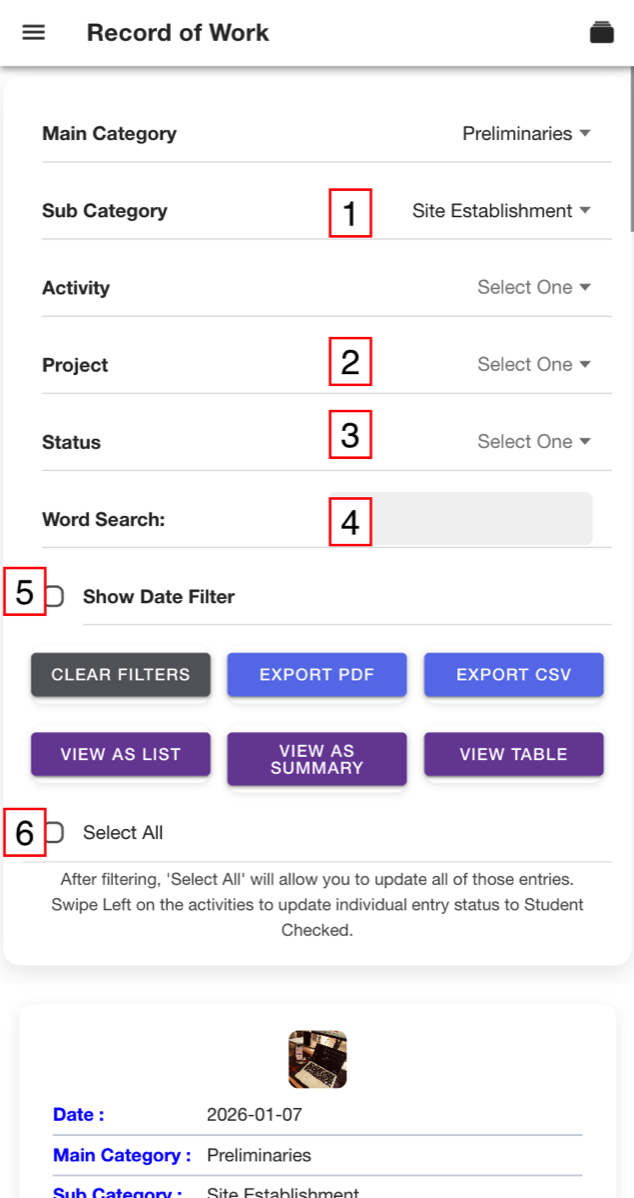Enable the Show Date Filter checkbox
This screenshot has width=634, height=1198.
53,597
